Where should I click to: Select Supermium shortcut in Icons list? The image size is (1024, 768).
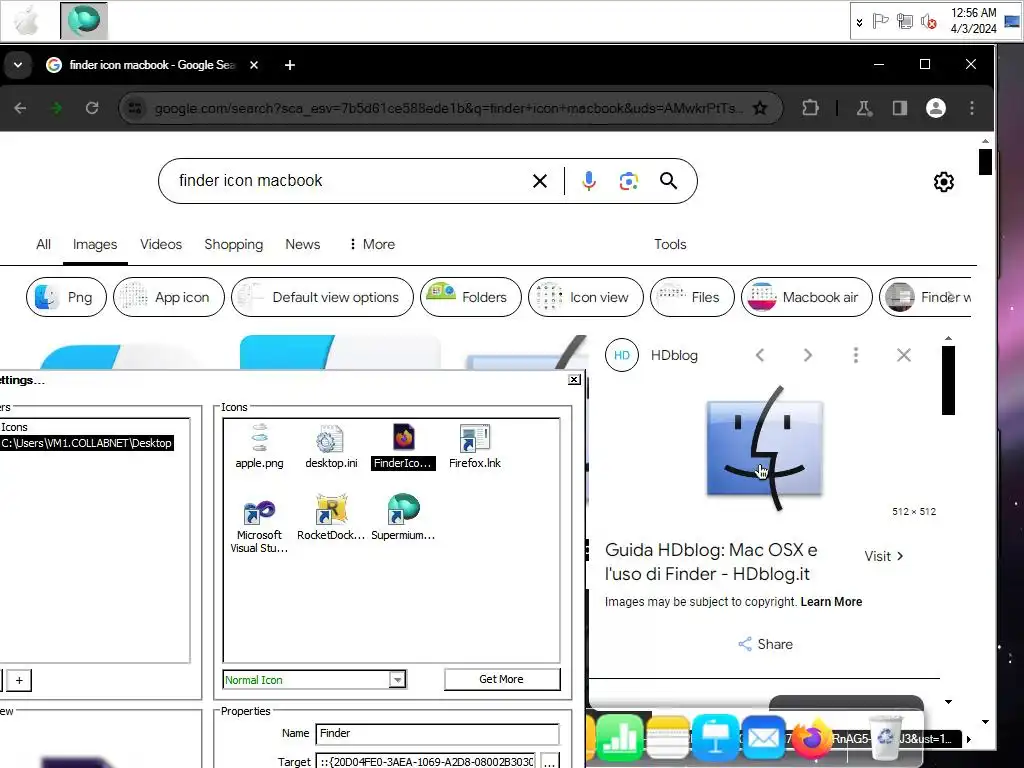tap(403, 519)
